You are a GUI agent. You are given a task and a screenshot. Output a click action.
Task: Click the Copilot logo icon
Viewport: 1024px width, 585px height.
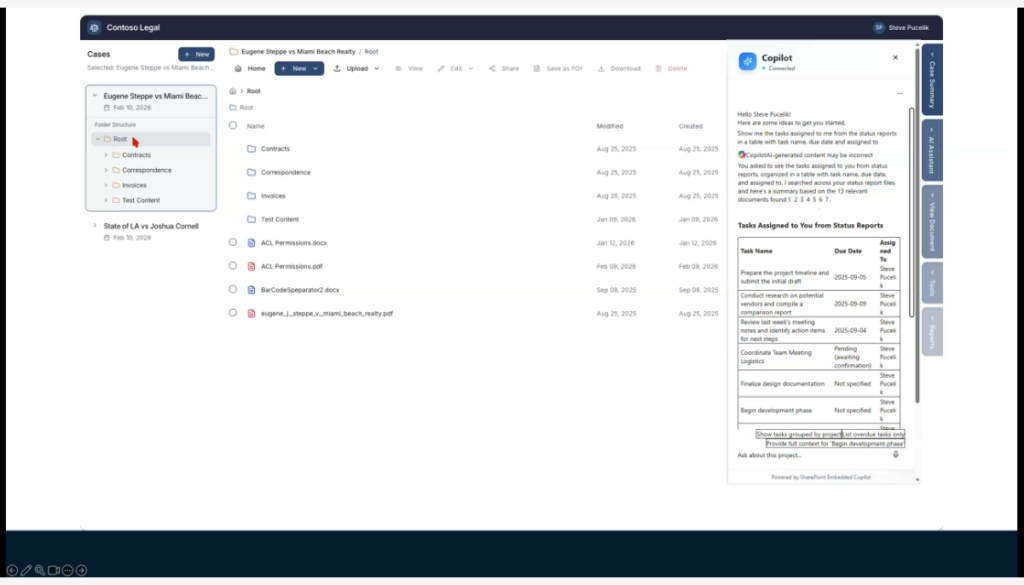coord(748,62)
